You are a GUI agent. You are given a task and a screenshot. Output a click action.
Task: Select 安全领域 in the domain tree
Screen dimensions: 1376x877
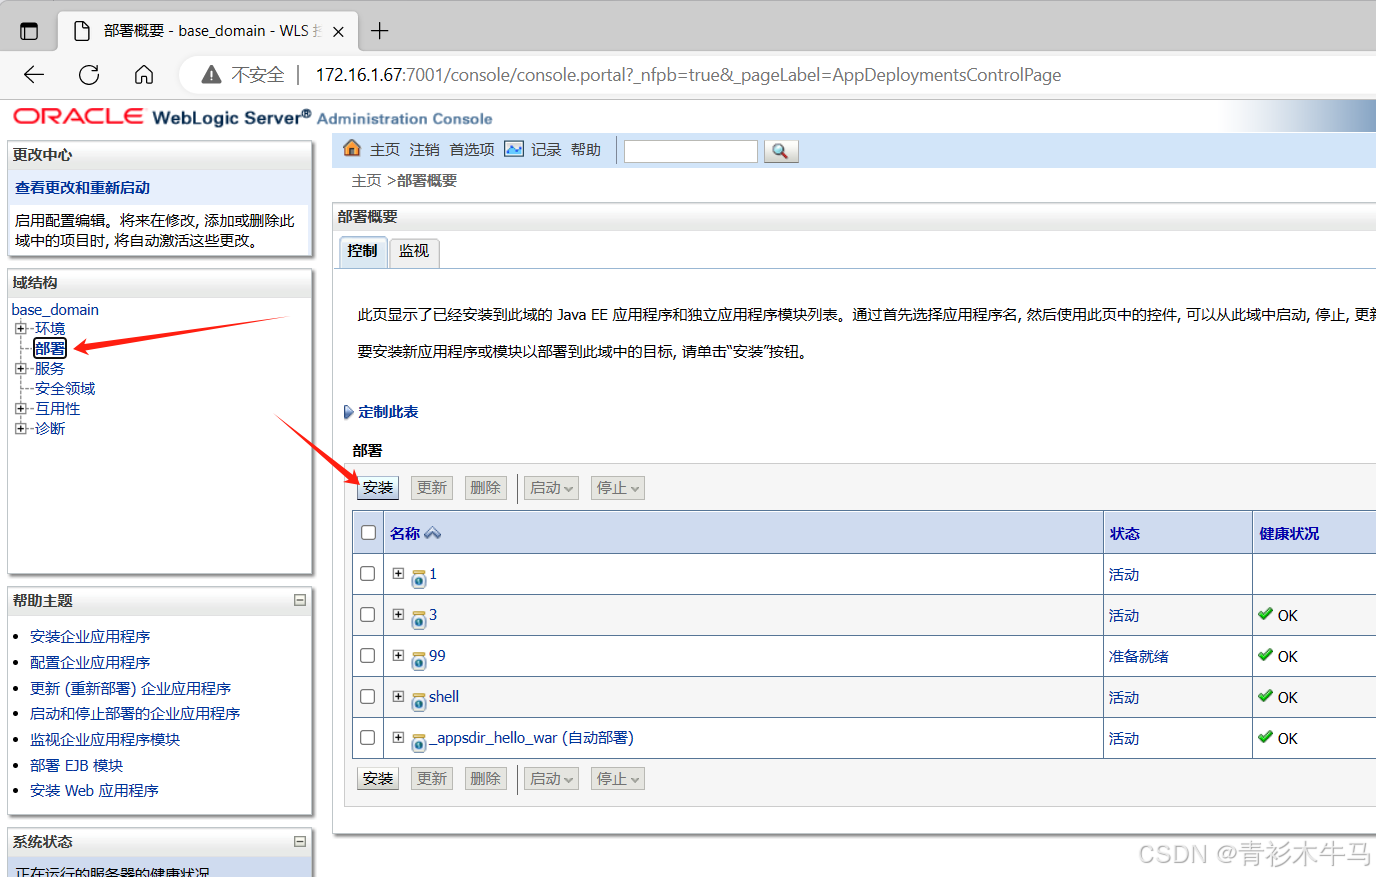[65, 388]
